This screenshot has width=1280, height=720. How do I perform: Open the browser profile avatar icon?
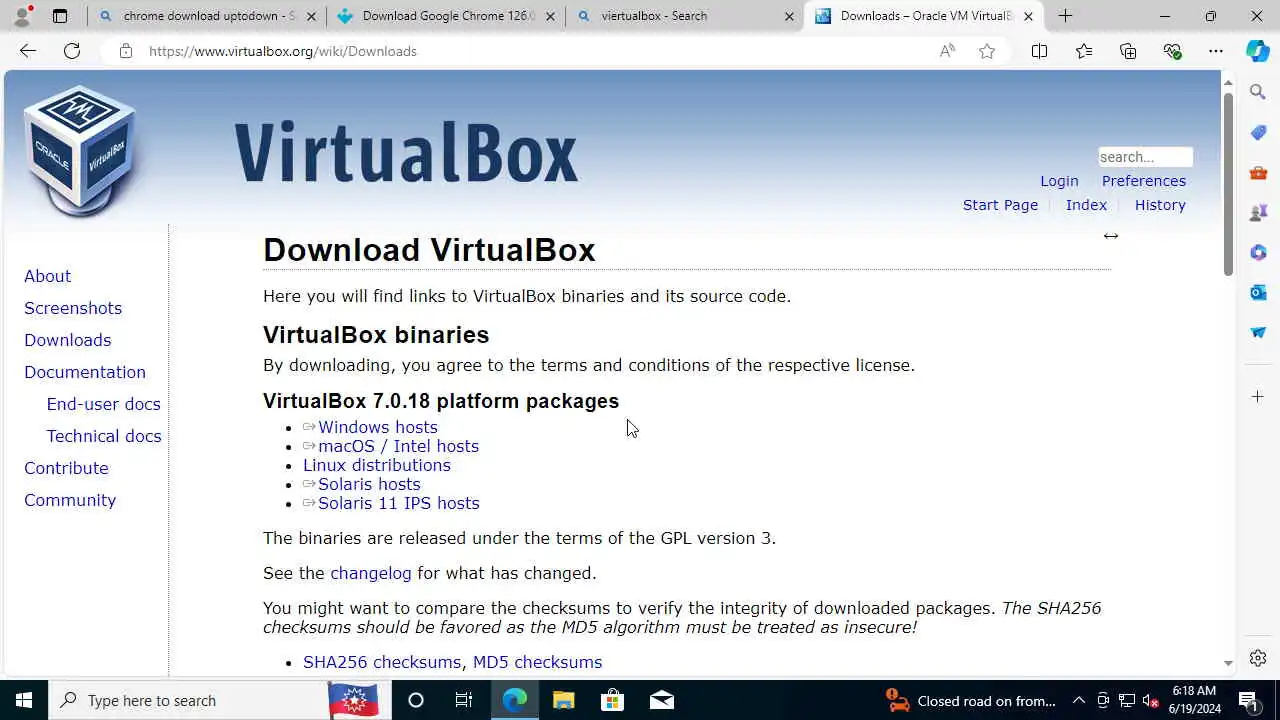tap(22, 16)
